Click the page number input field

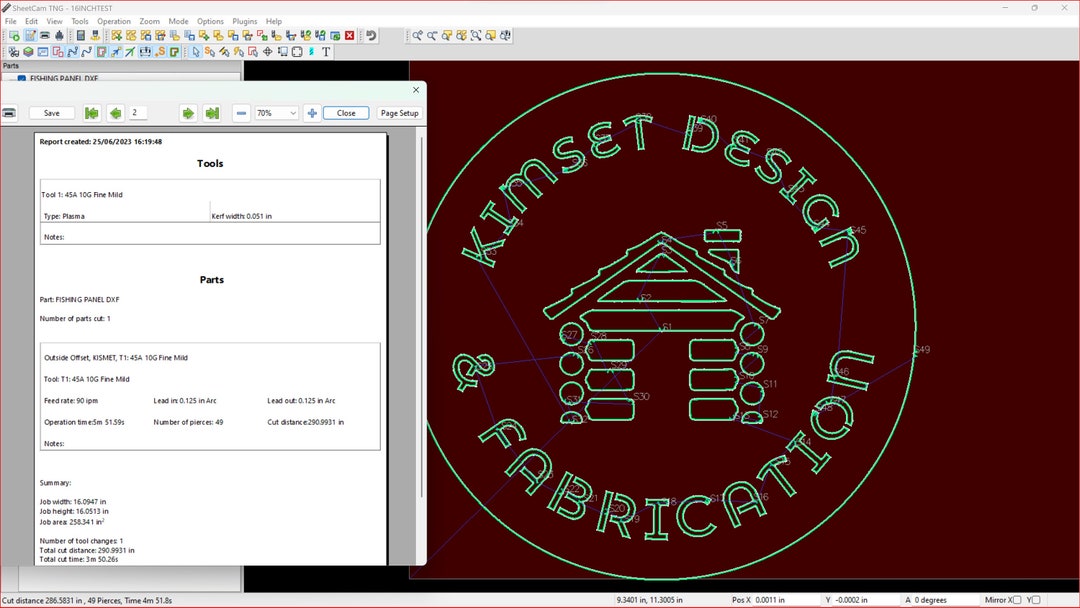[136, 113]
